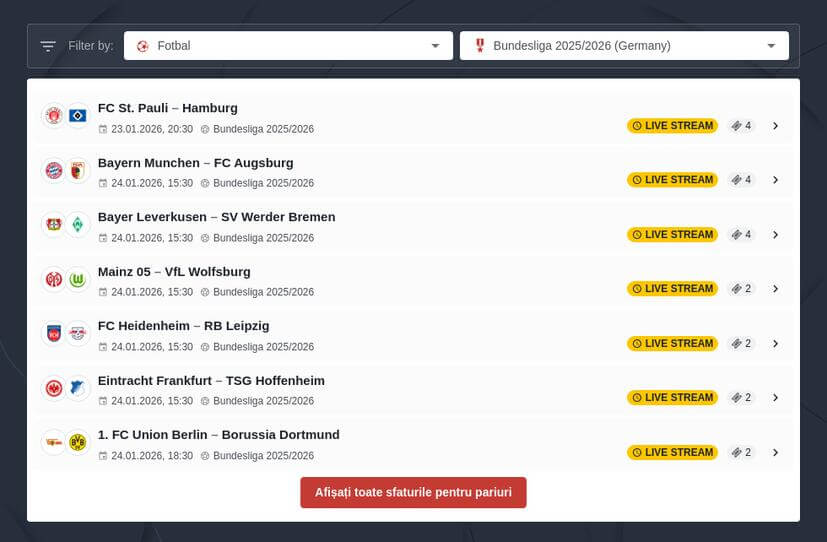827x542 pixels.
Task: Click Afișați toate sfaturile pentru pariuri button
Action: point(413,493)
